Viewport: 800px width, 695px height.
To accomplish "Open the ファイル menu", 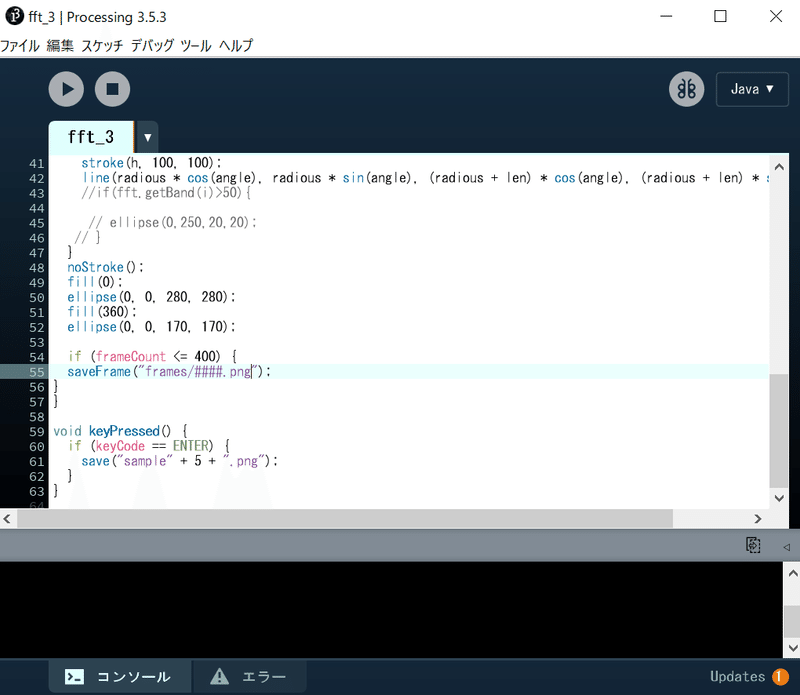I will (20, 45).
